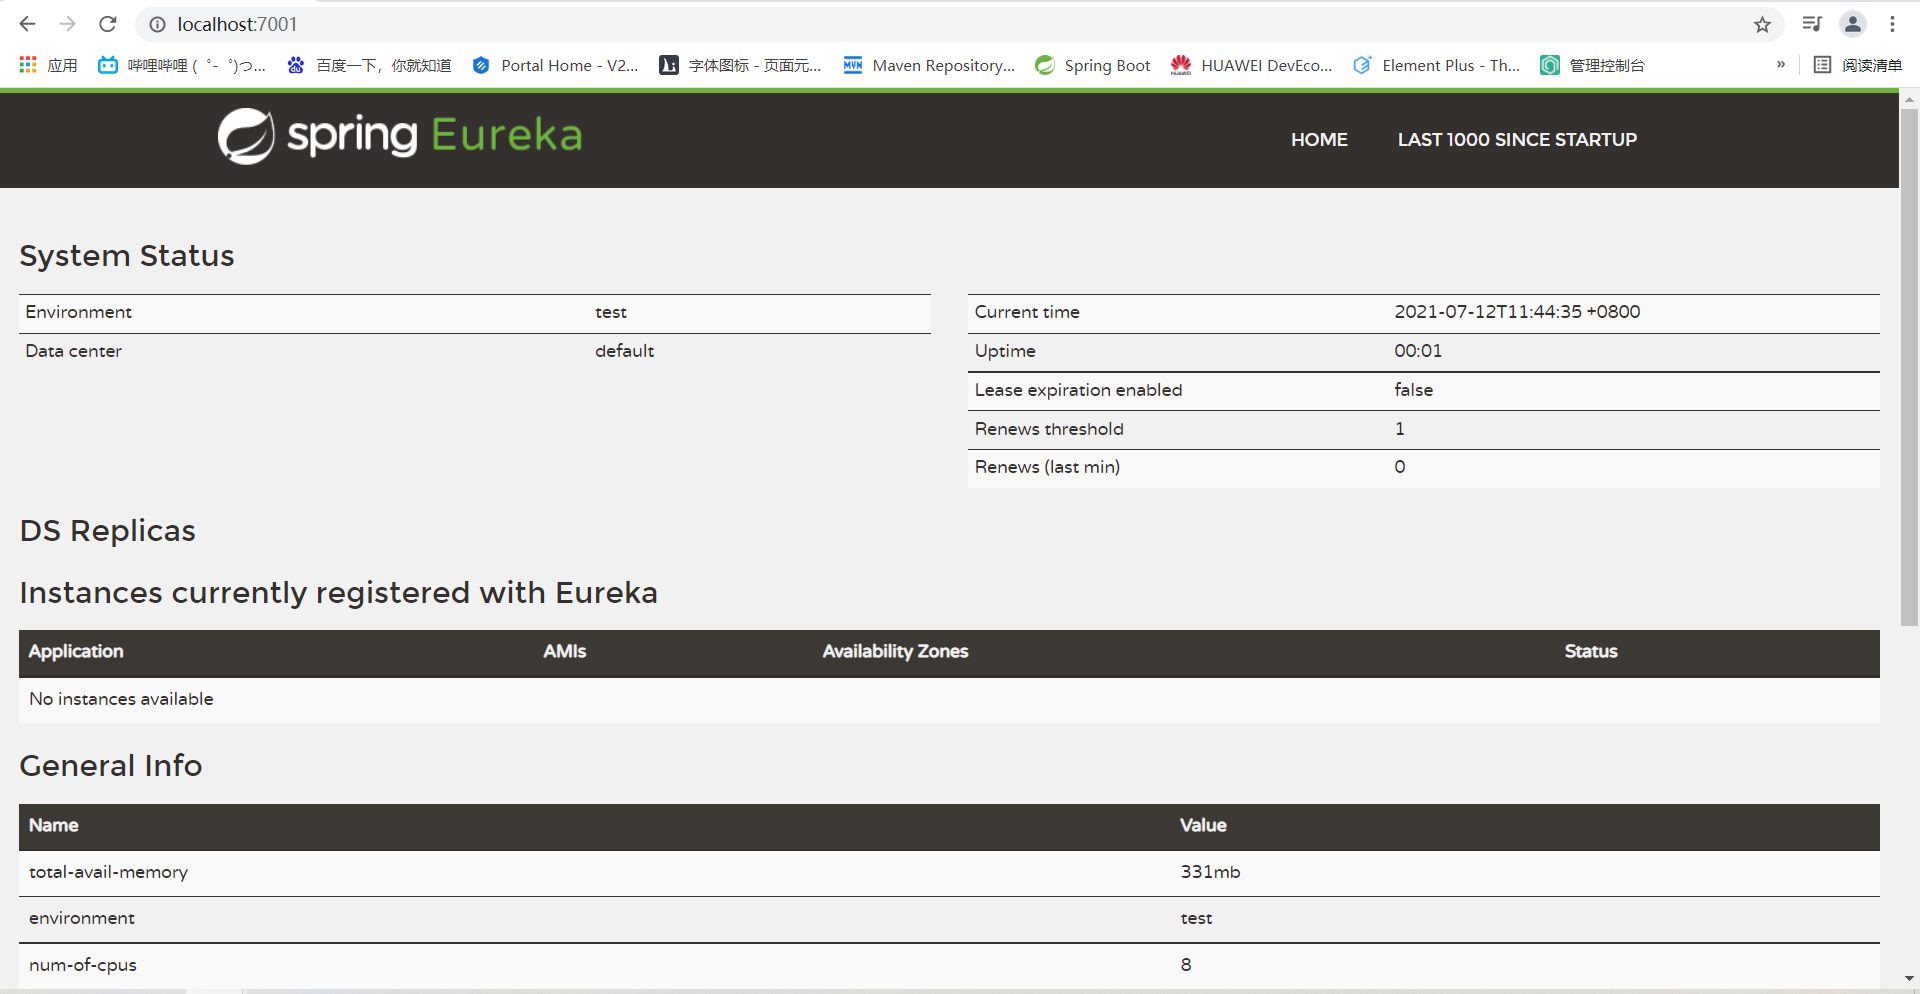Image resolution: width=1920 pixels, height=994 pixels.
Task: Open the Baidu 百度一下 bookmark
Action: pyautogui.click(x=369, y=65)
